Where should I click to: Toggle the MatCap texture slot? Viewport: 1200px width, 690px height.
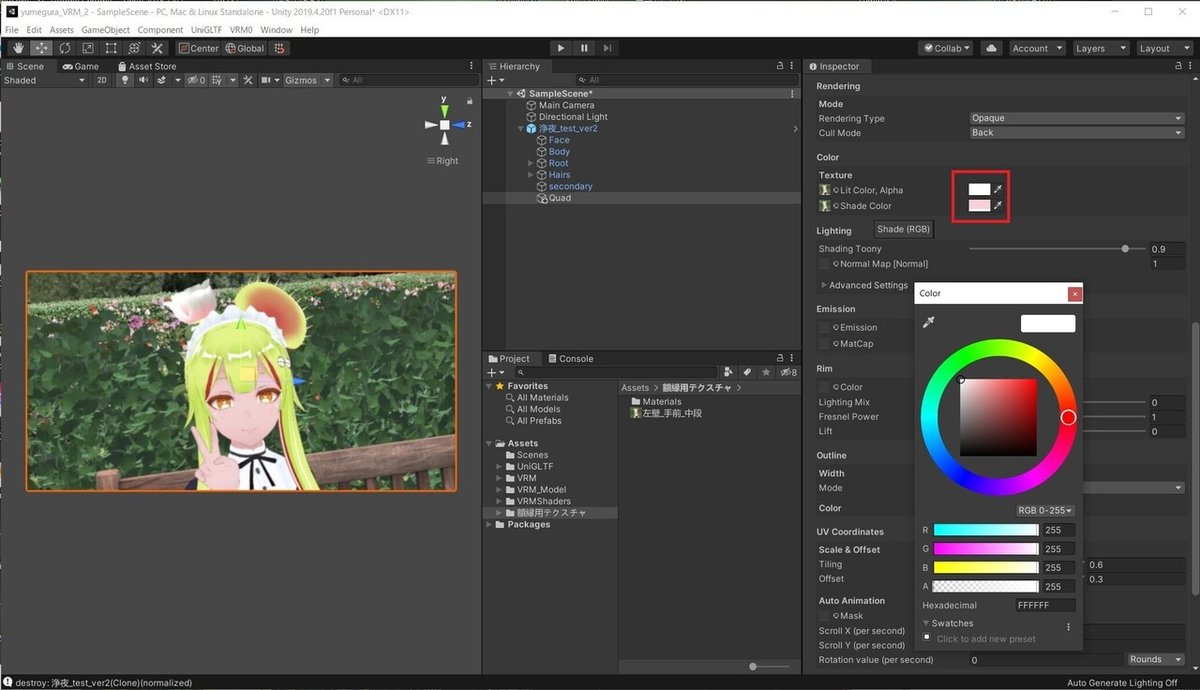[824, 343]
